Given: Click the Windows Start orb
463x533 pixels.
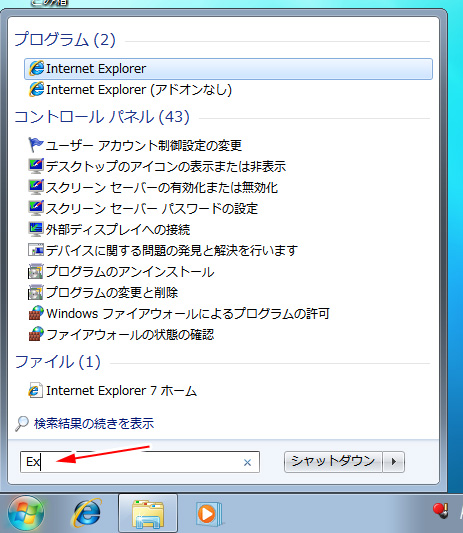Looking at the screenshot, I should 25,513.
